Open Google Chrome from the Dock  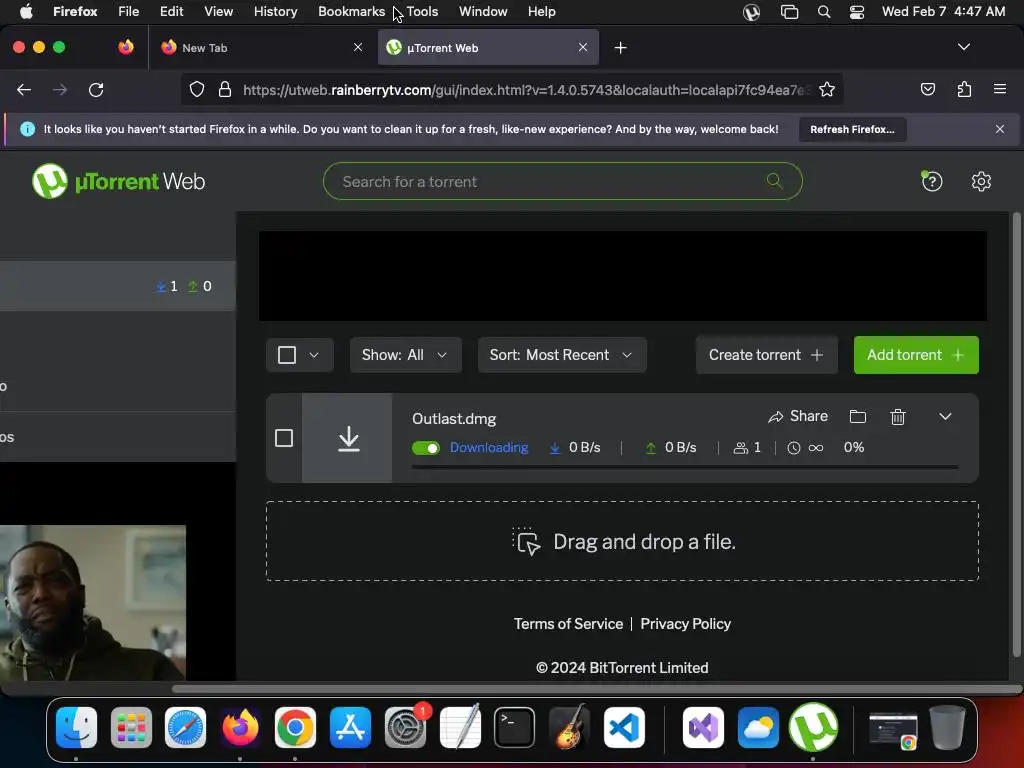click(295, 727)
